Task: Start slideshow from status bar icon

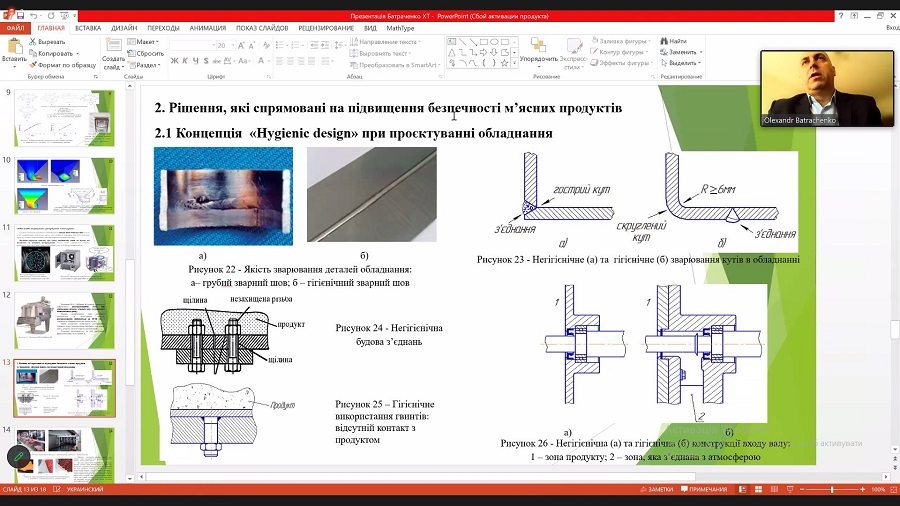Action: (x=790, y=489)
